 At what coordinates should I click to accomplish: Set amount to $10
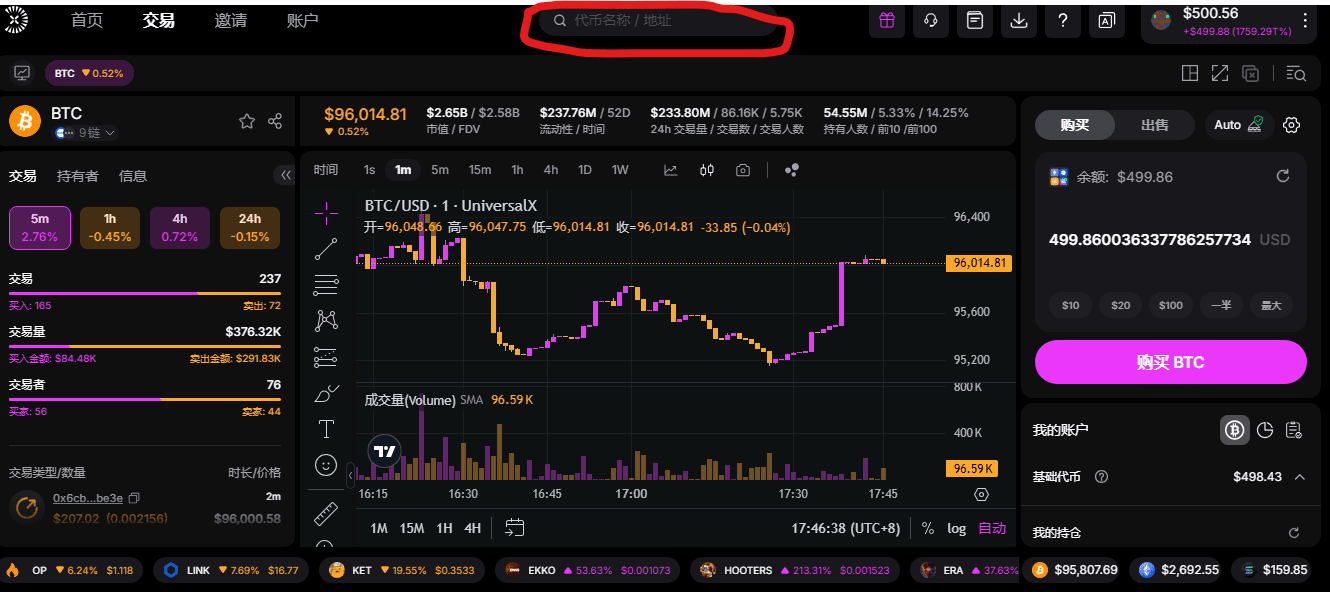coord(1070,305)
